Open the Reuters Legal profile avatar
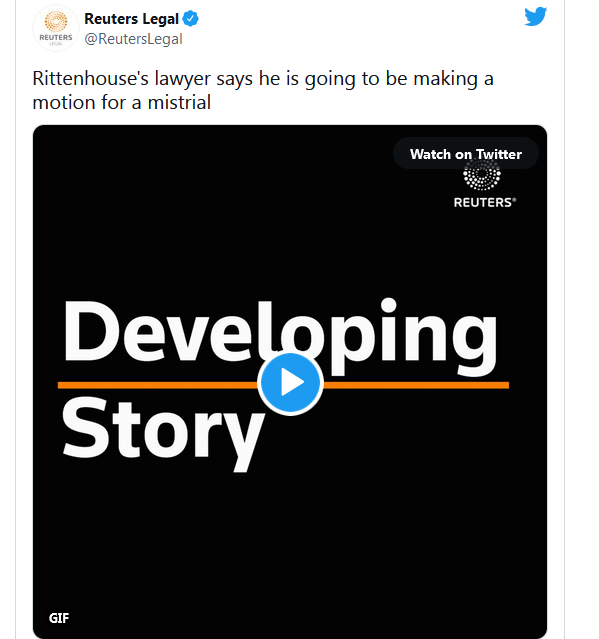Screen dimensions: 599x639 pyautogui.click(x=56, y=28)
